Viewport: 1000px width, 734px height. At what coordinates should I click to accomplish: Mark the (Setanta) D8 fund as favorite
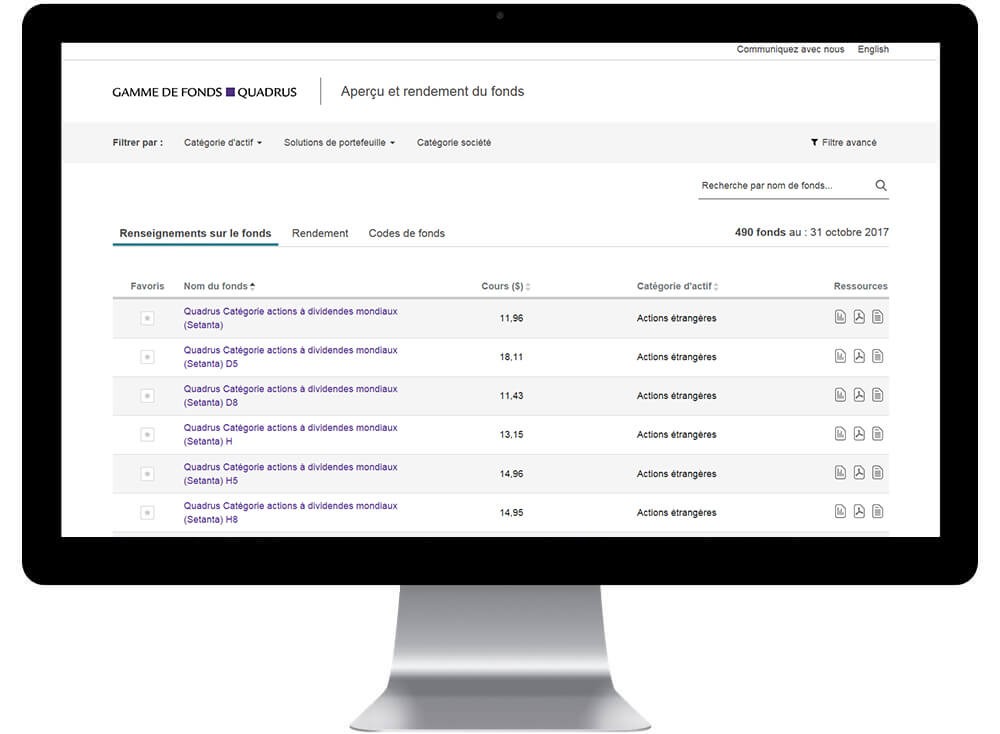tap(147, 396)
